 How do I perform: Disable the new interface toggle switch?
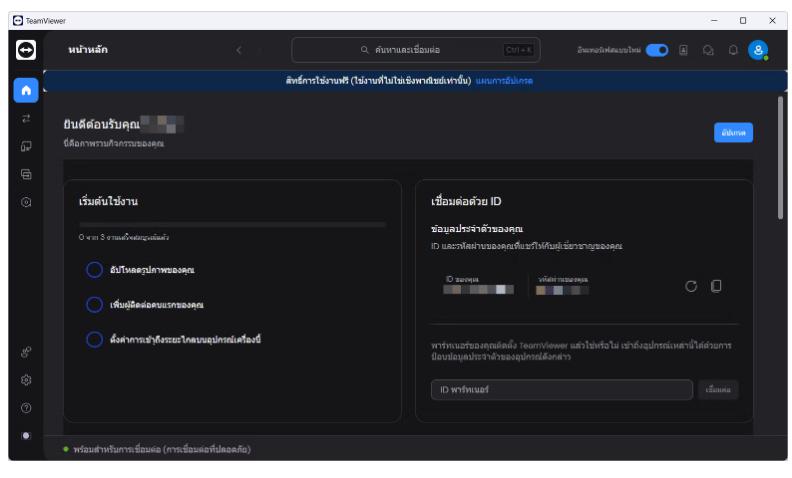pos(657,50)
